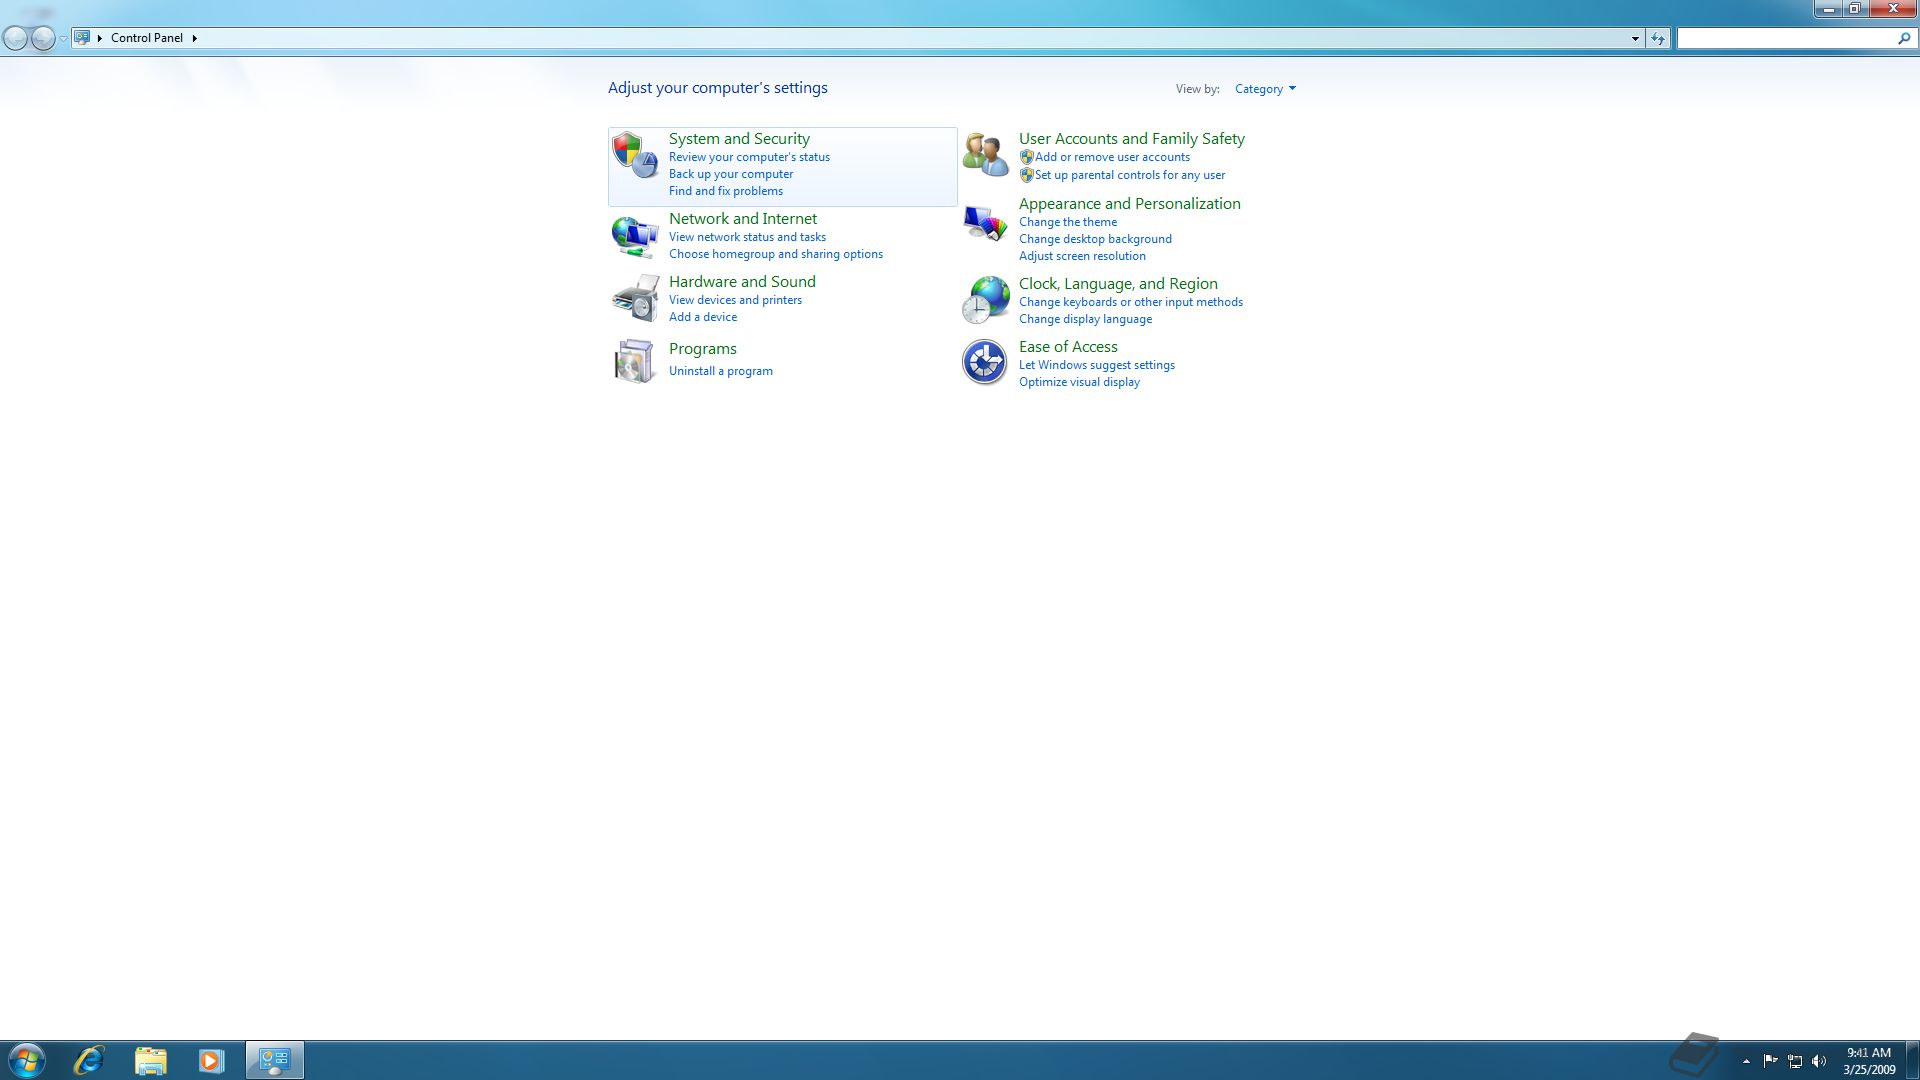
Task: Click Back up your computer
Action: click(x=731, y=174)
